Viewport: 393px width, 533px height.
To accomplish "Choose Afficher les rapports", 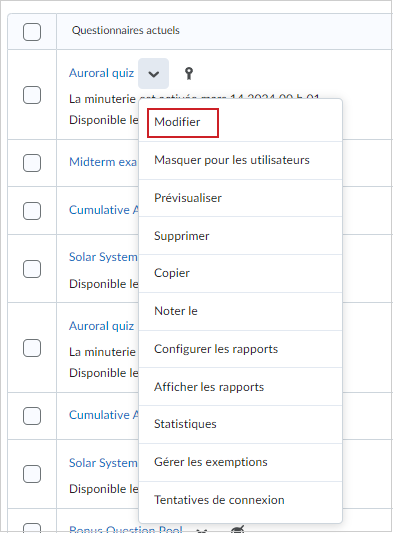I will point(209,387).
